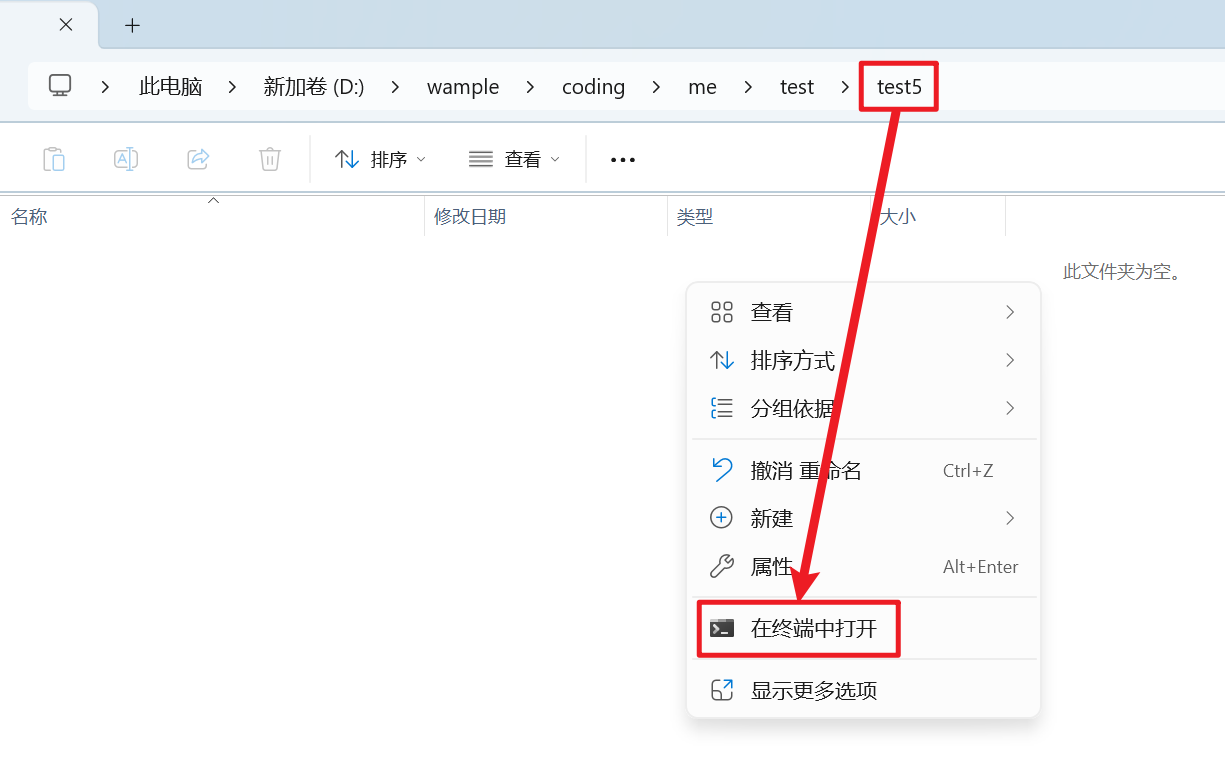The width and height of the screenshot is (1225, 768).
Task: Click the Delete icon in the toolbar
Action: click(269, 158)
